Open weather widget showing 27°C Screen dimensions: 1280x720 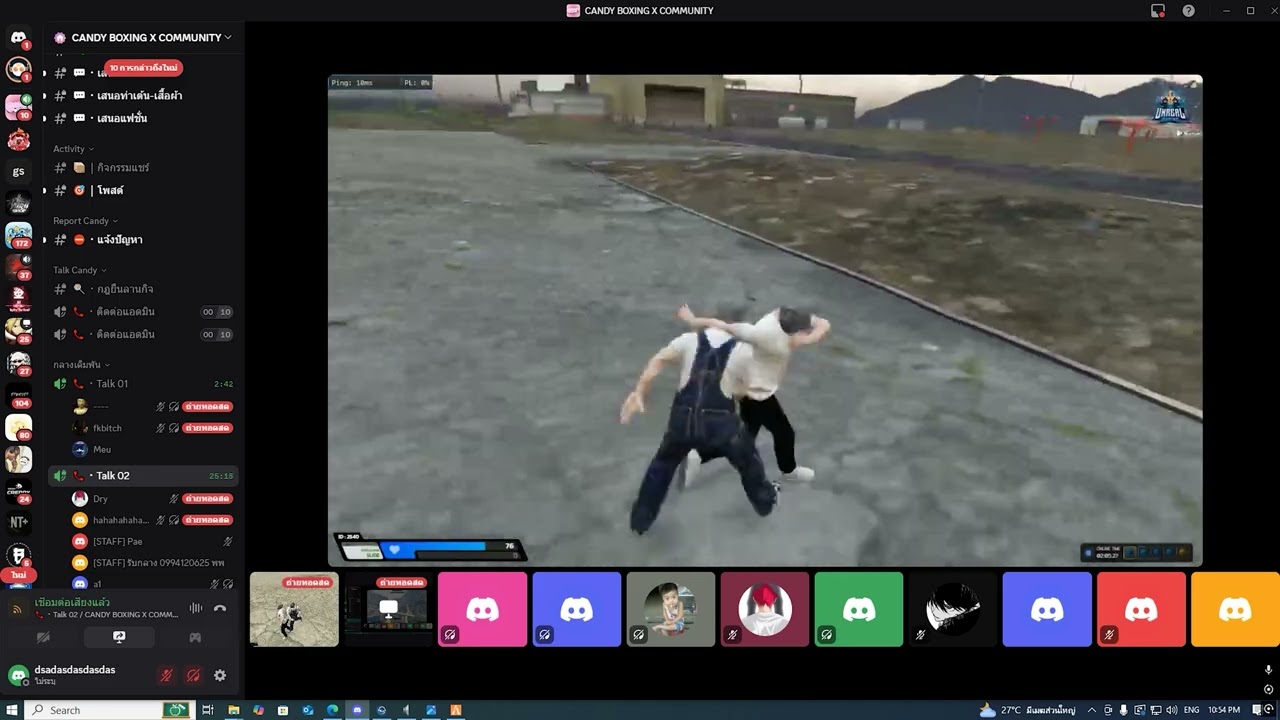(1027, 710)
